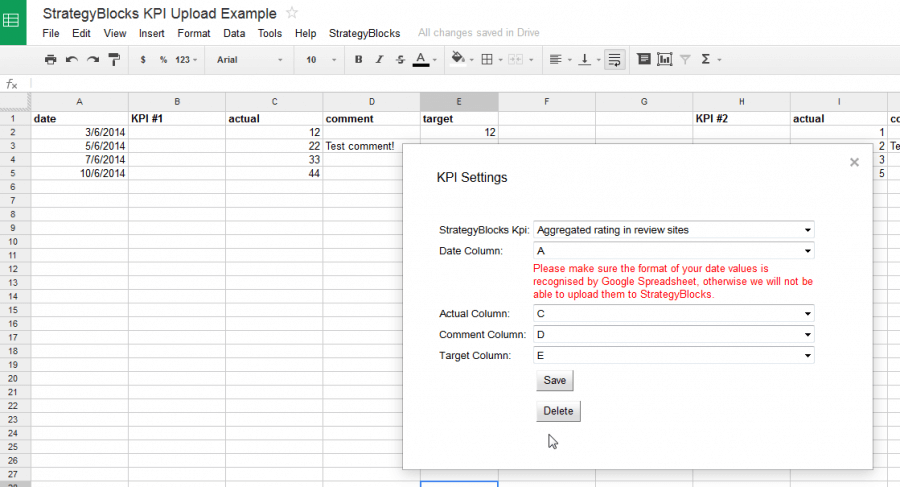
Task: Open the Data menu
Action: point(234,33)
